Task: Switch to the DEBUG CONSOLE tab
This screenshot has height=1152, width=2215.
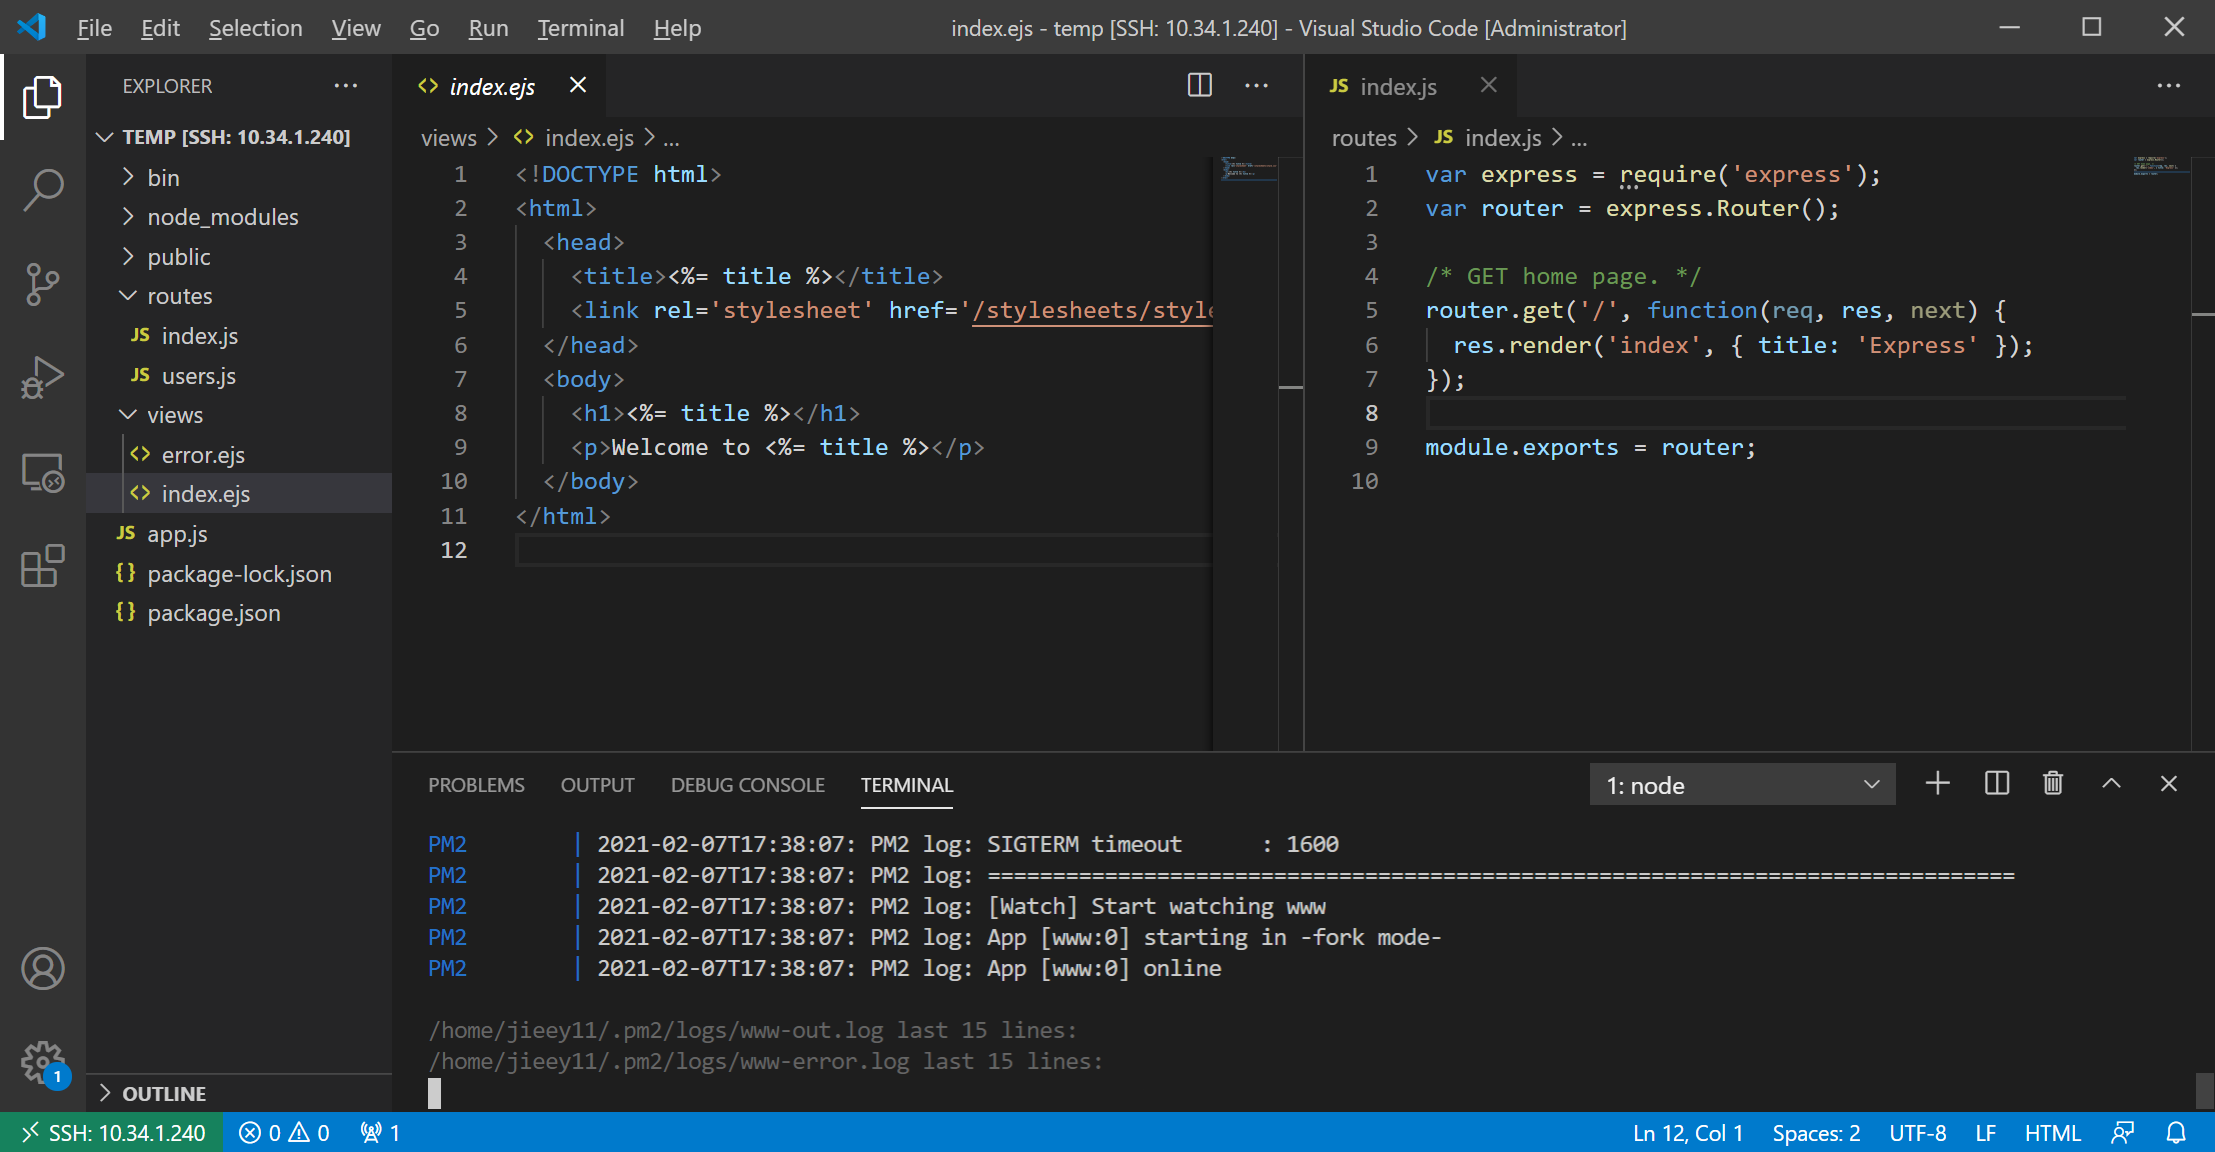Action: 747,786
